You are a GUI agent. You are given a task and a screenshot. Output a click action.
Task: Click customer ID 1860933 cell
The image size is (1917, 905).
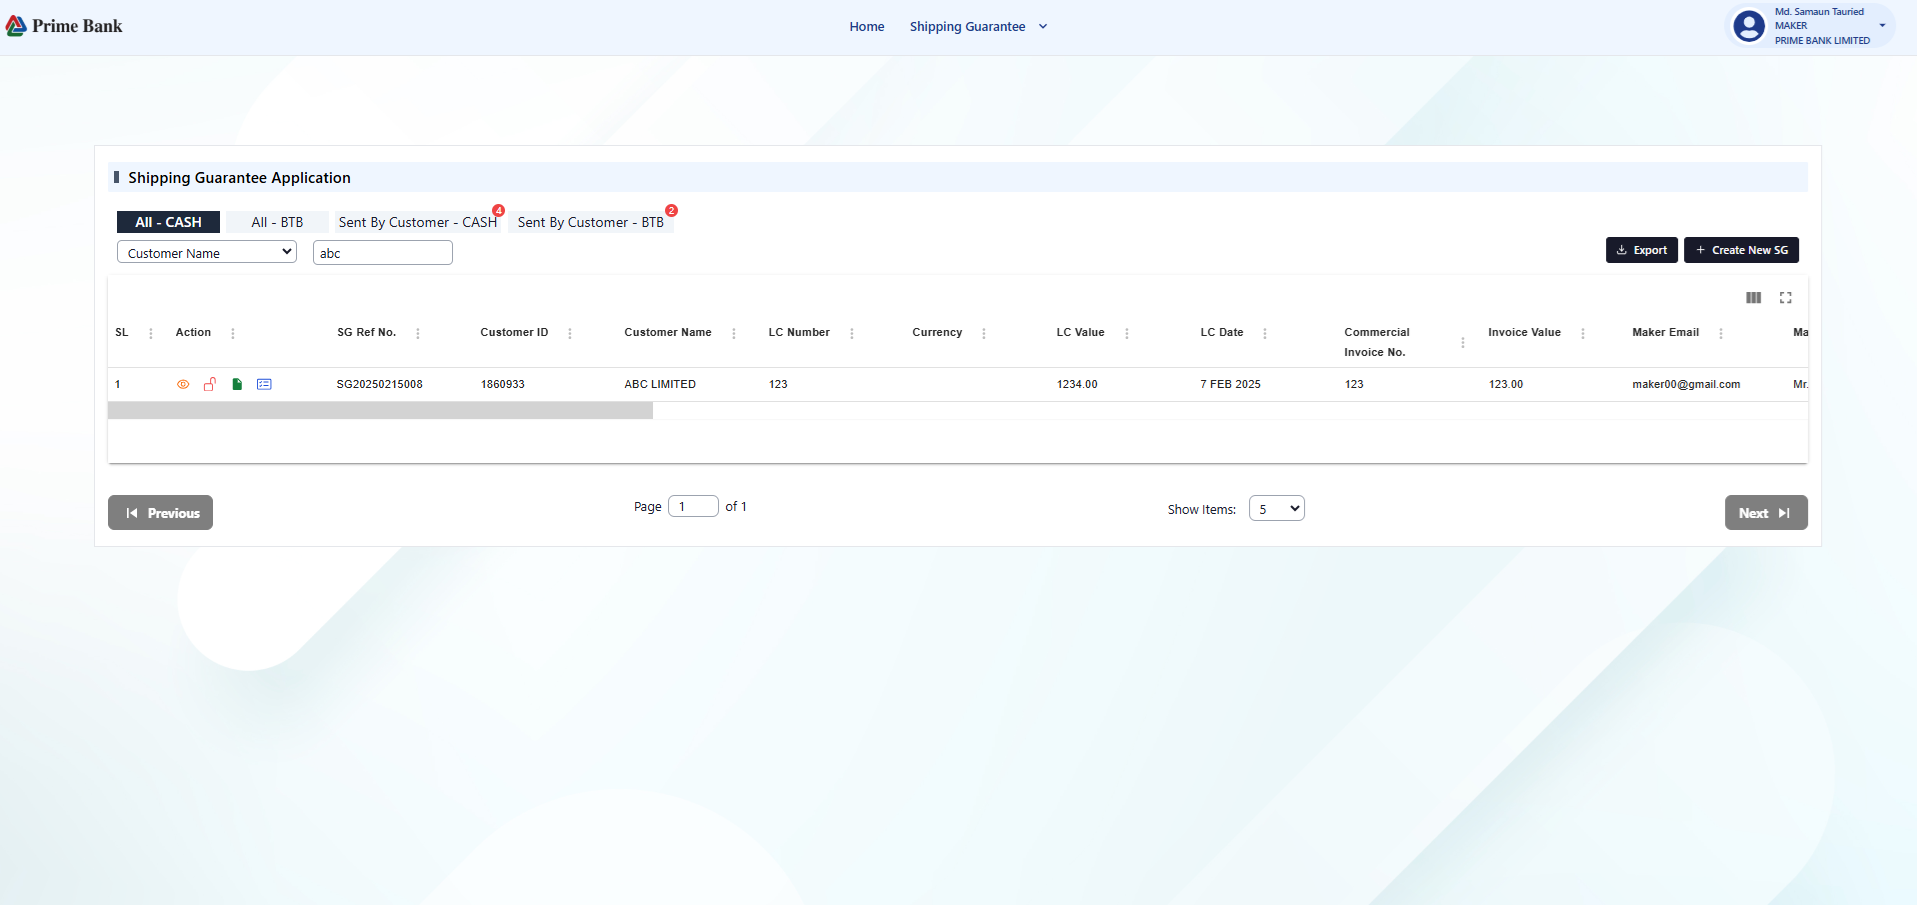[x=503, y=384]
